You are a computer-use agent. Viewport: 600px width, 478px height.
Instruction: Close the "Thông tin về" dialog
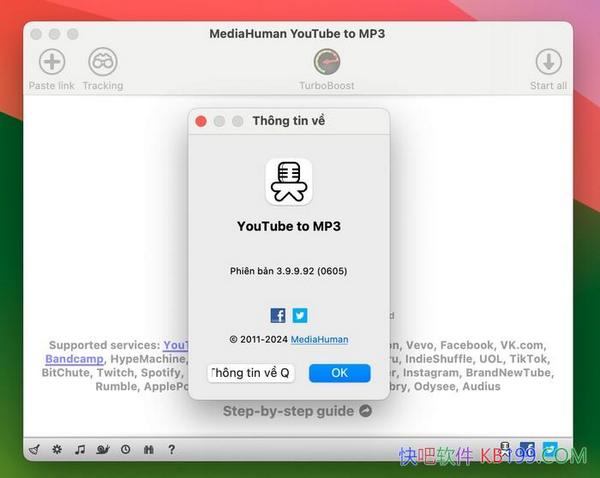(x=201, y=121)
